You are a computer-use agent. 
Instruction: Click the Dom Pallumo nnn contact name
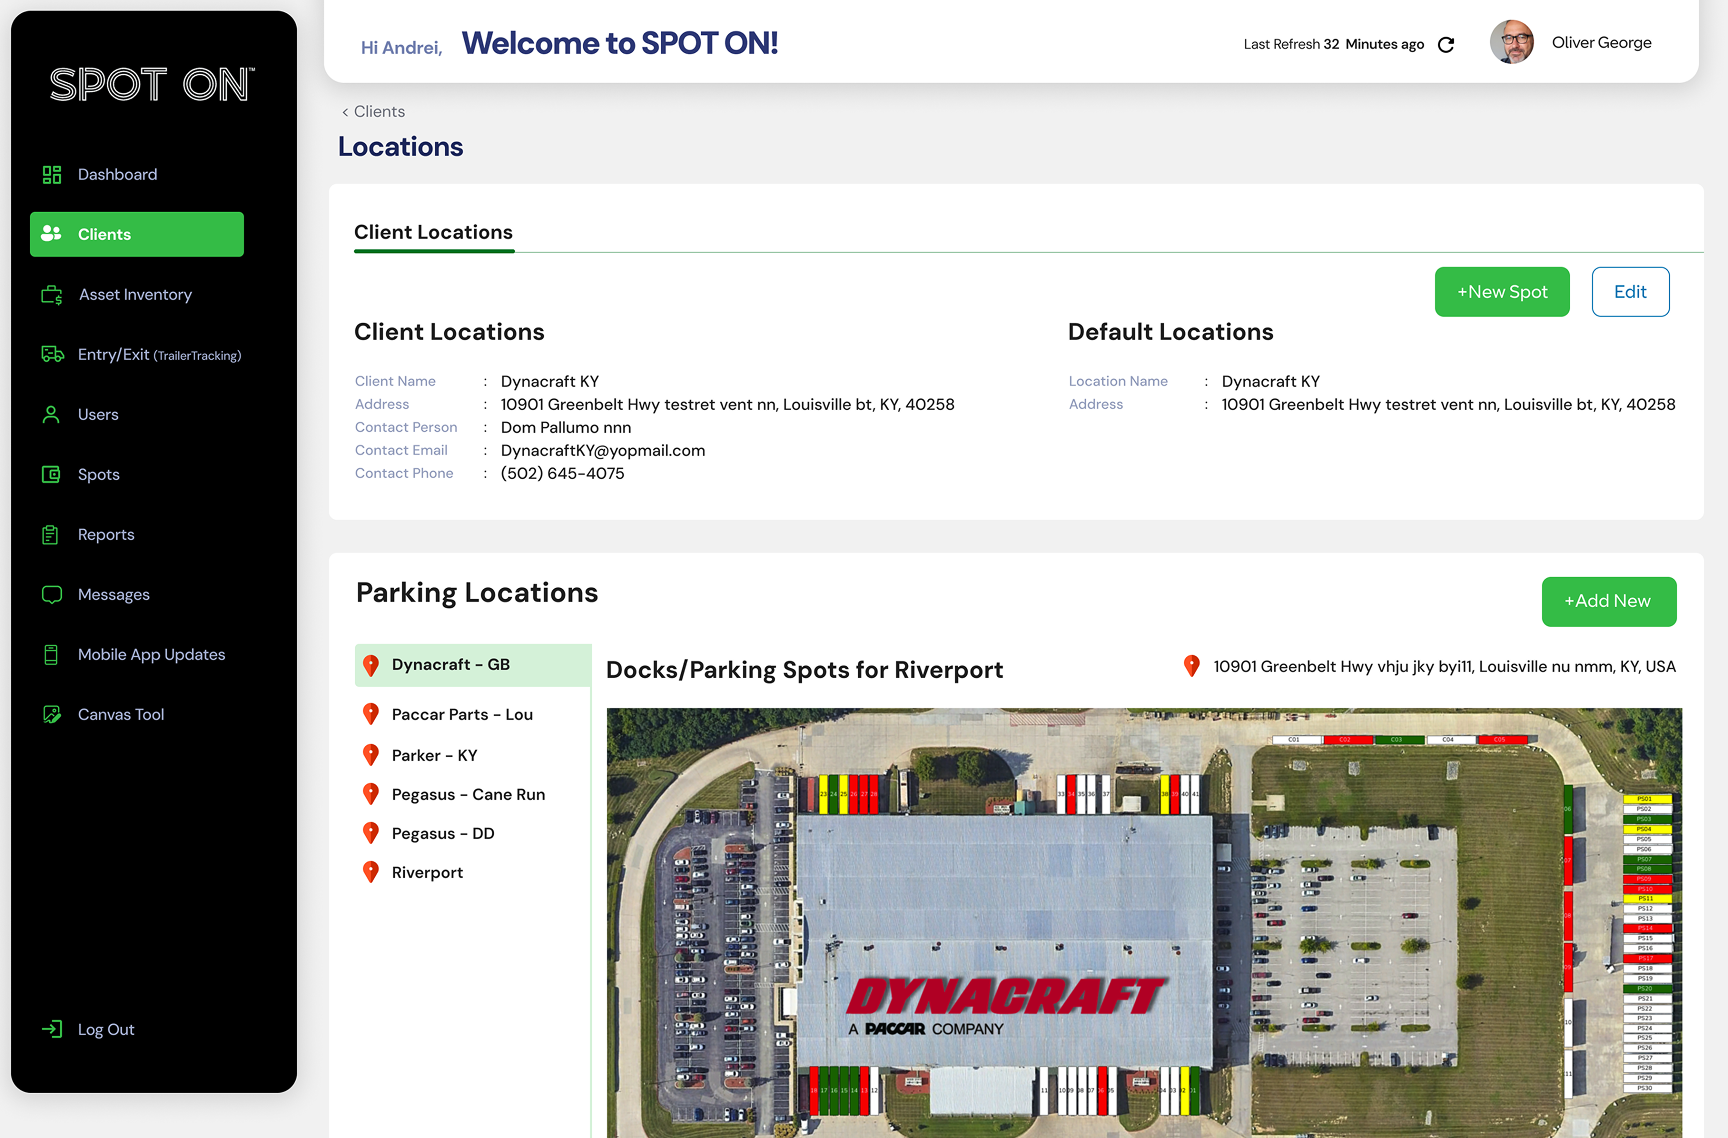pyautogui.click(x=566, y=427)
